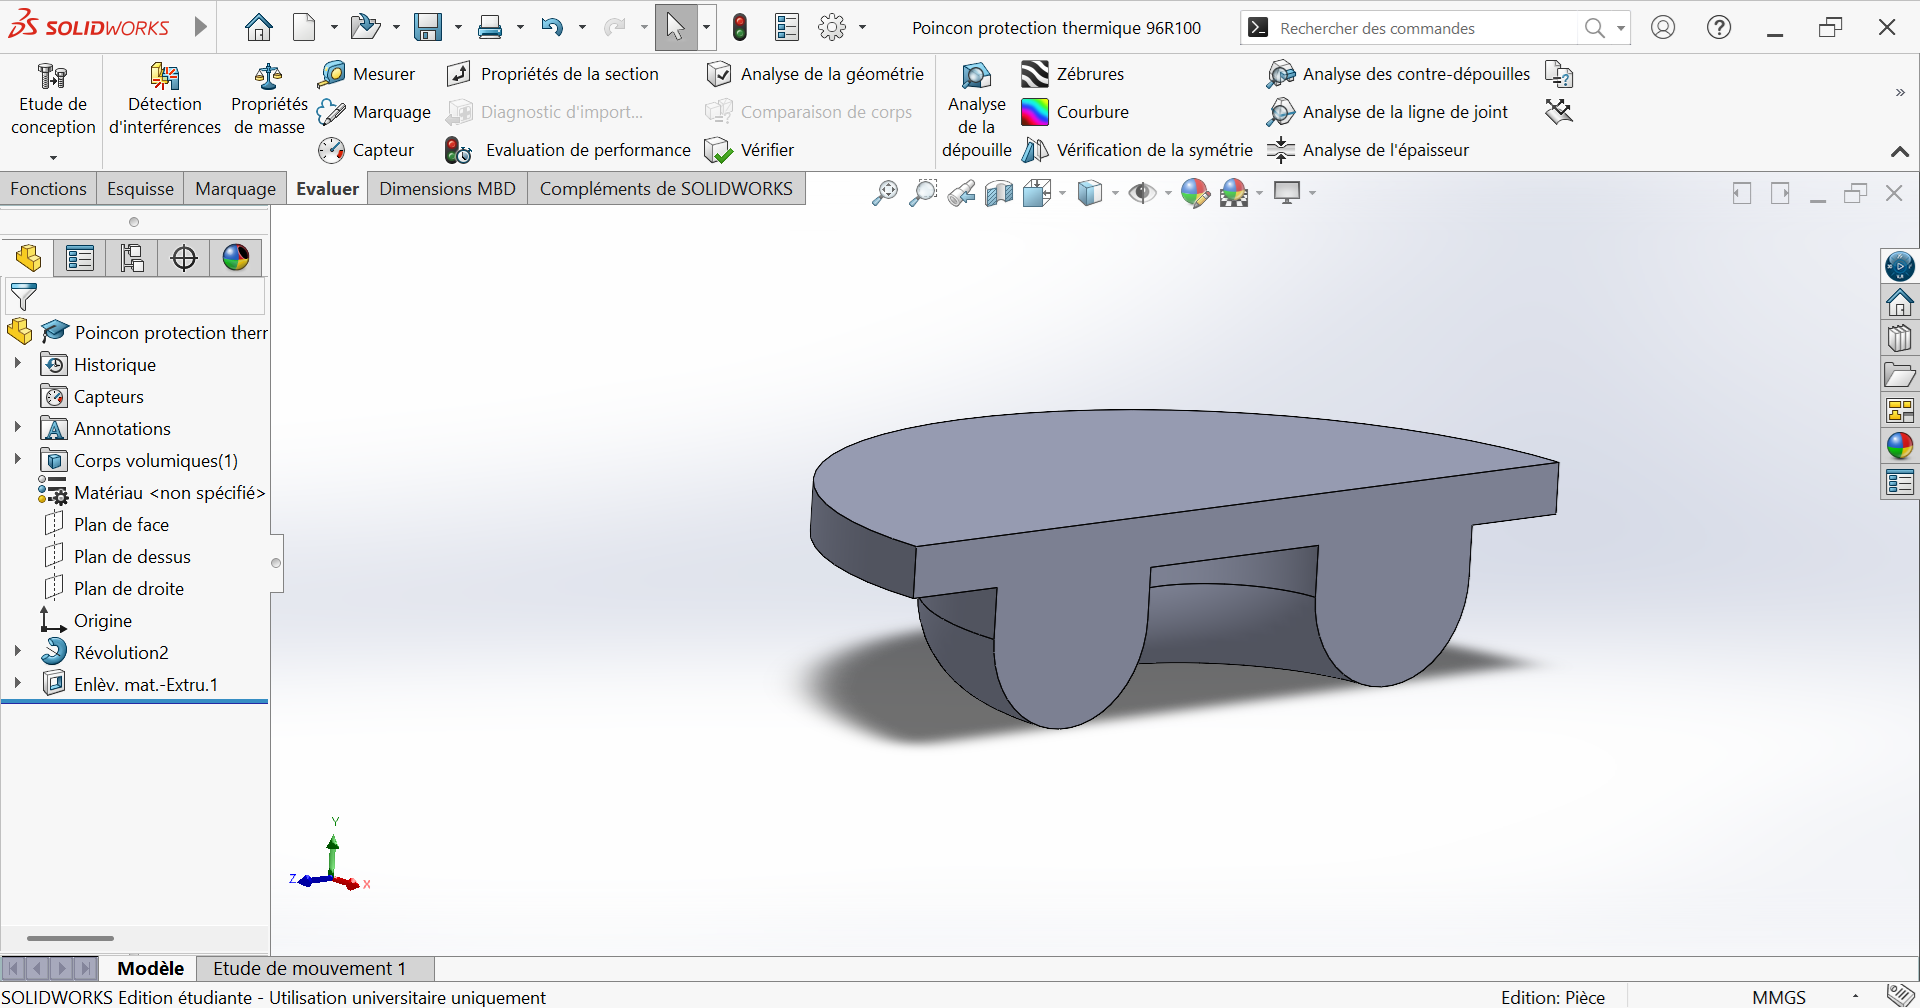Open the ConfigurationManager tab icon
The height and width of the screenshot is (1008, 1920).
132,258
